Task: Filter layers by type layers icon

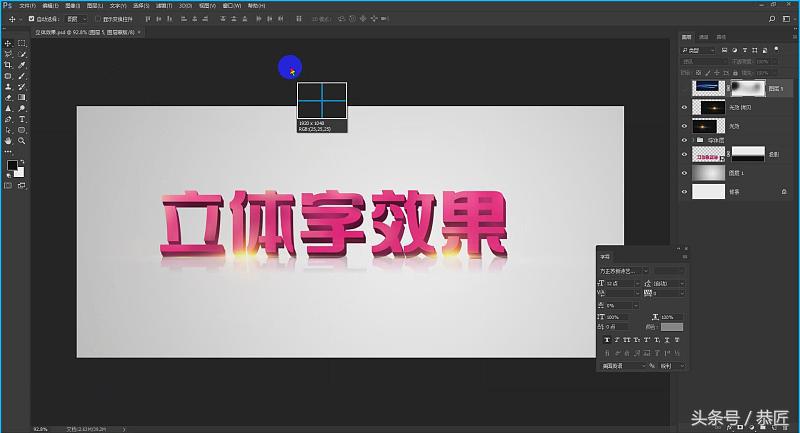Action: [x=744, y=50]
